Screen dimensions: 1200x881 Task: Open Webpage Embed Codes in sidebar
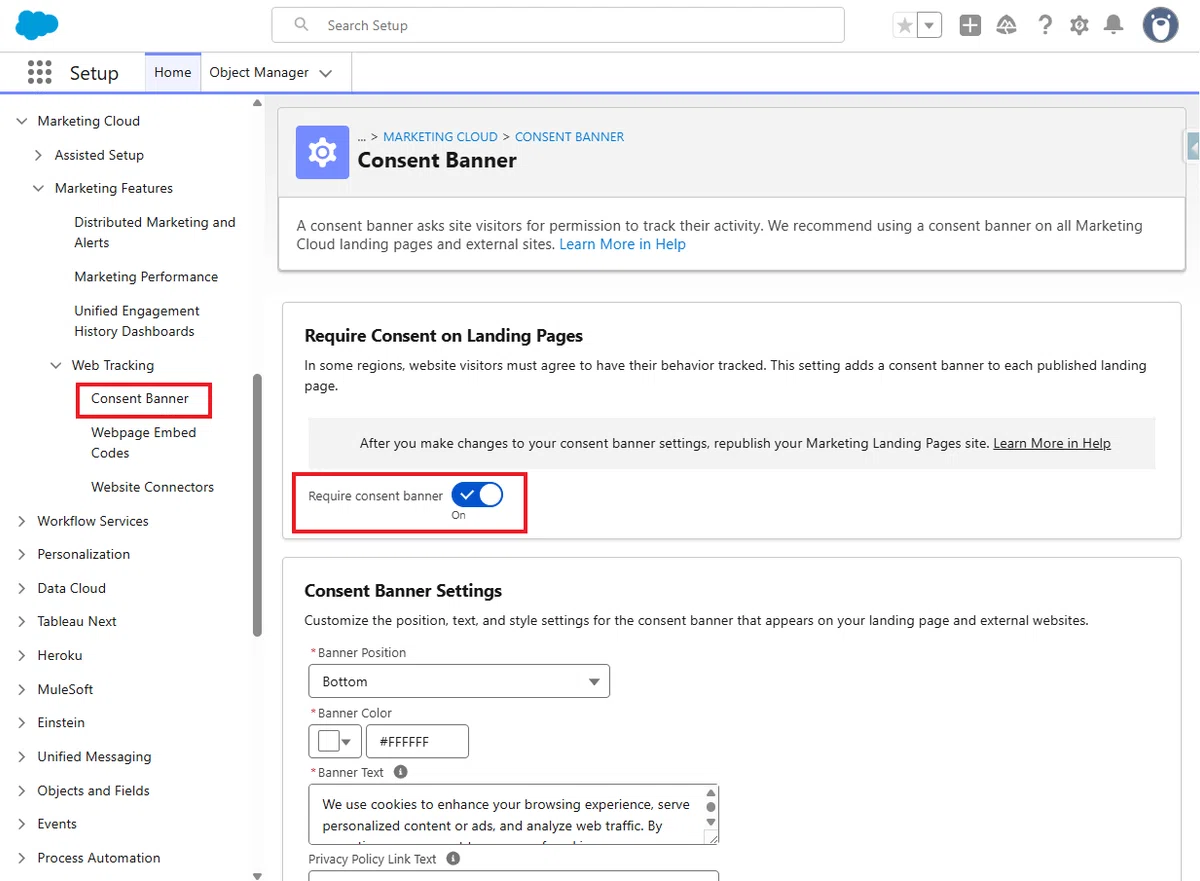(143, 442)
